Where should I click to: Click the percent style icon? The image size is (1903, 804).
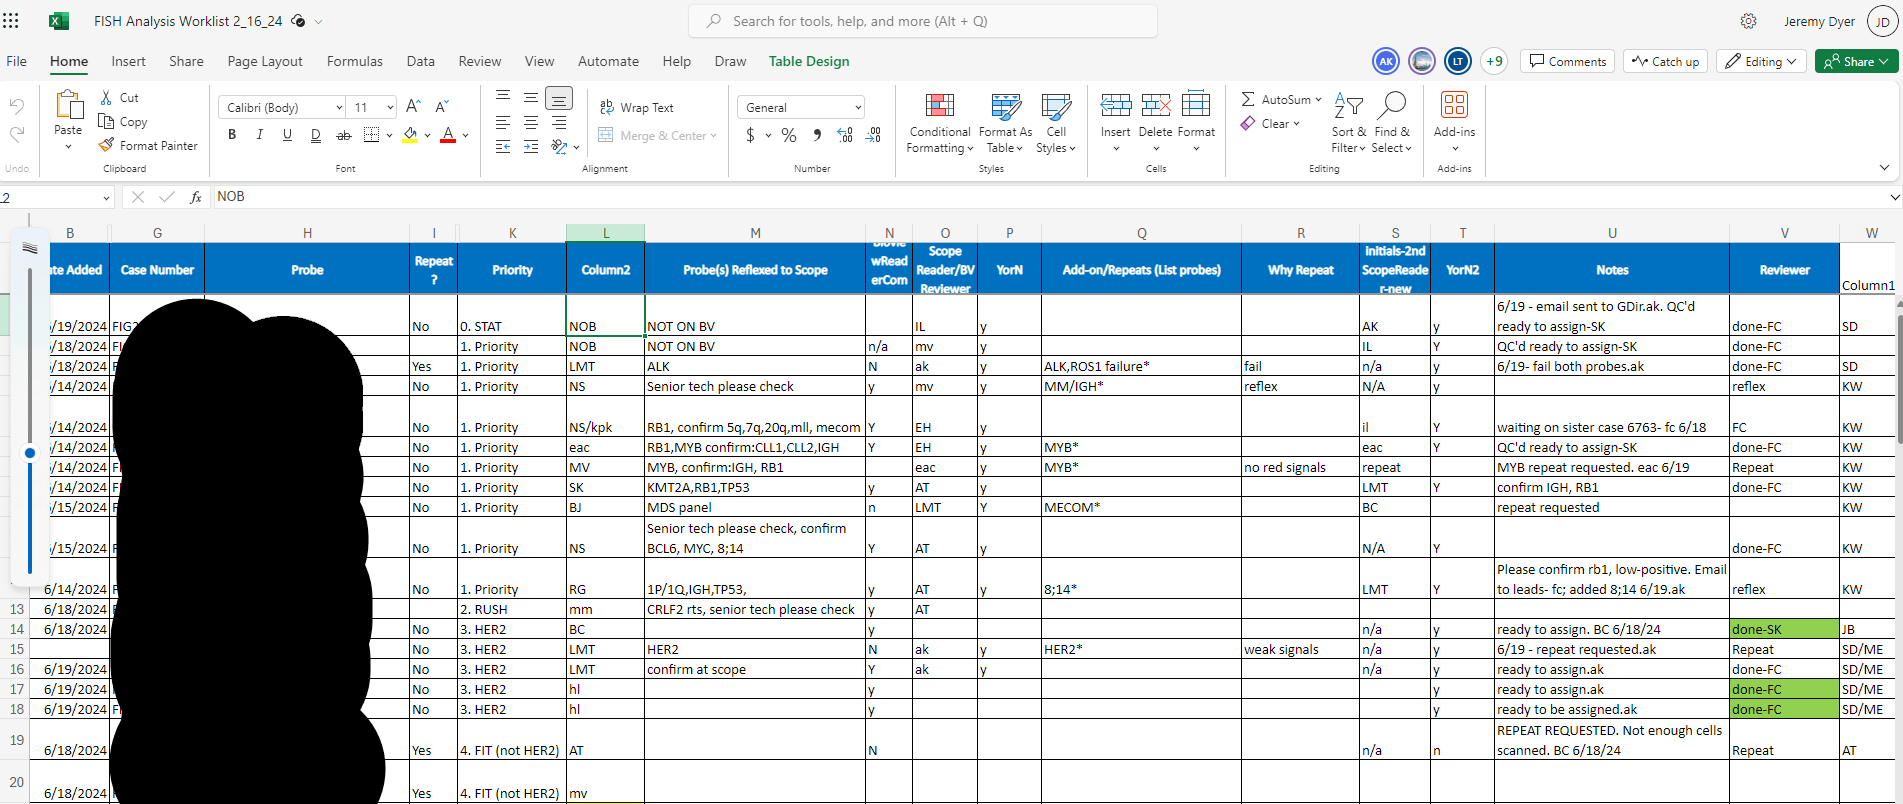[x=789, y=135]
